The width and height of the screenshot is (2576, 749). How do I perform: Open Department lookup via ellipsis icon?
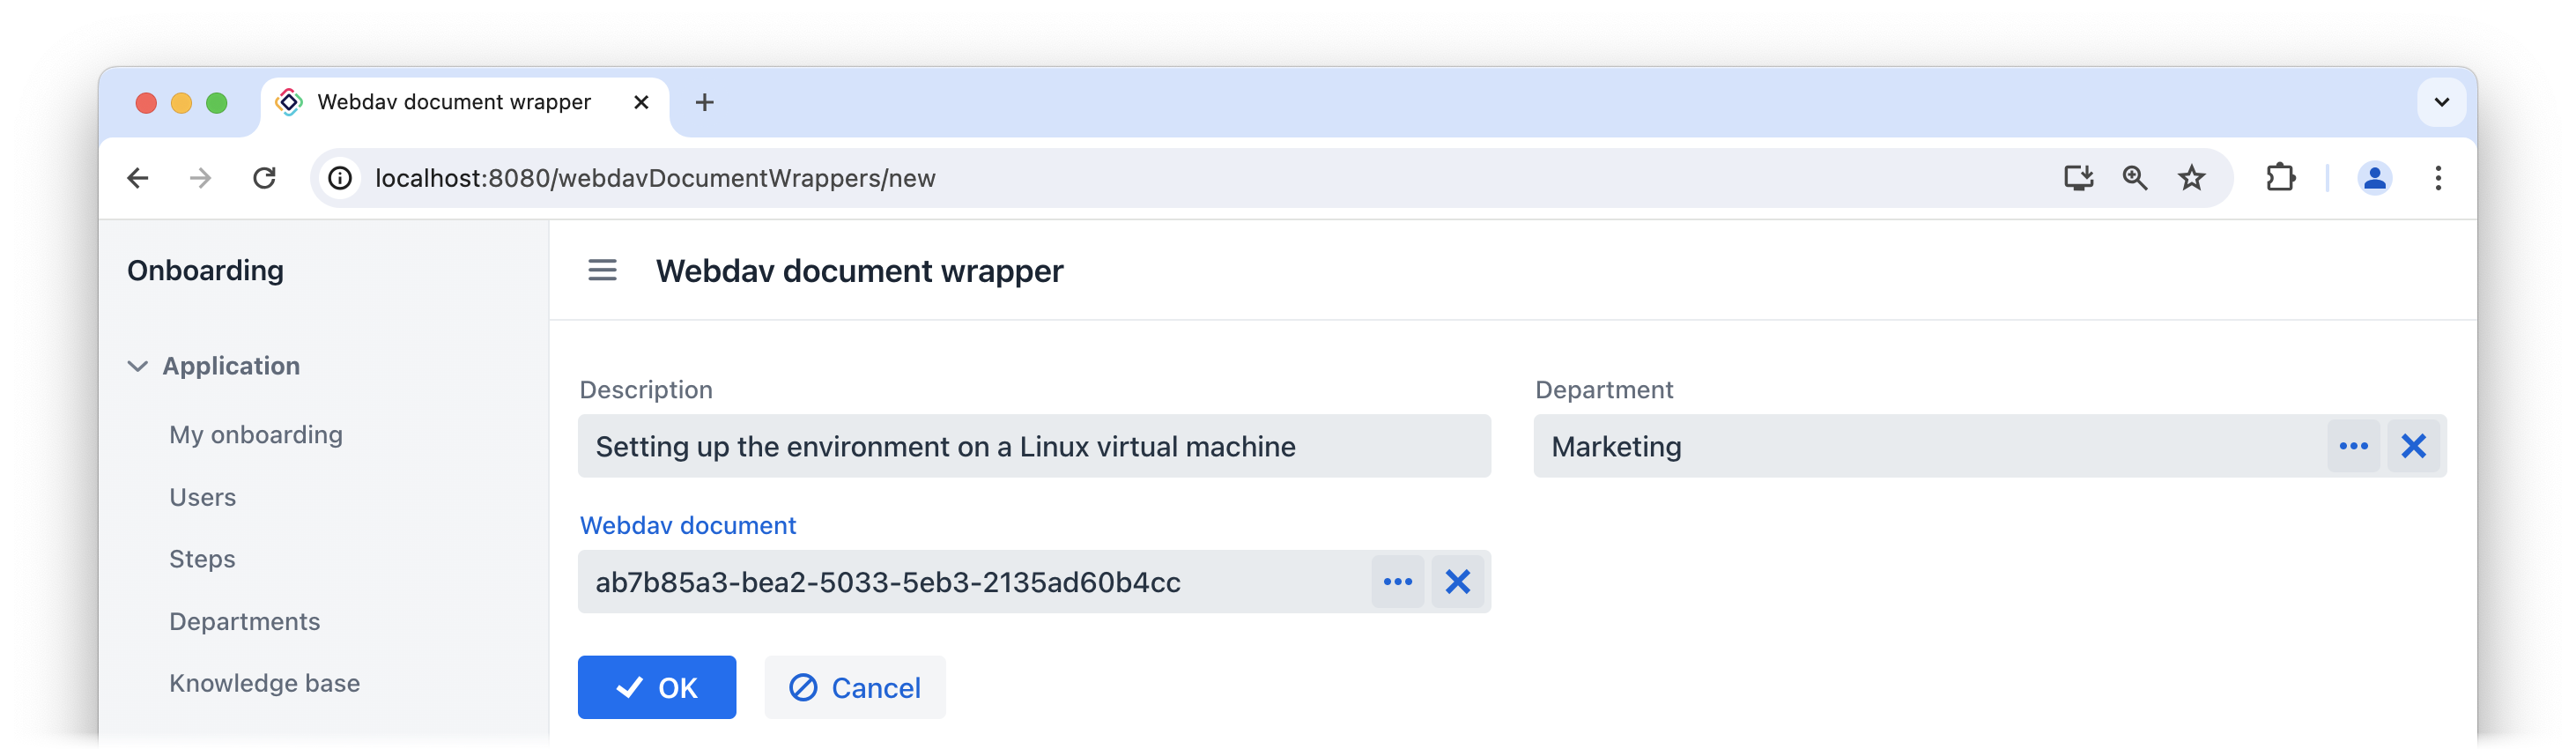[2353, 446]
